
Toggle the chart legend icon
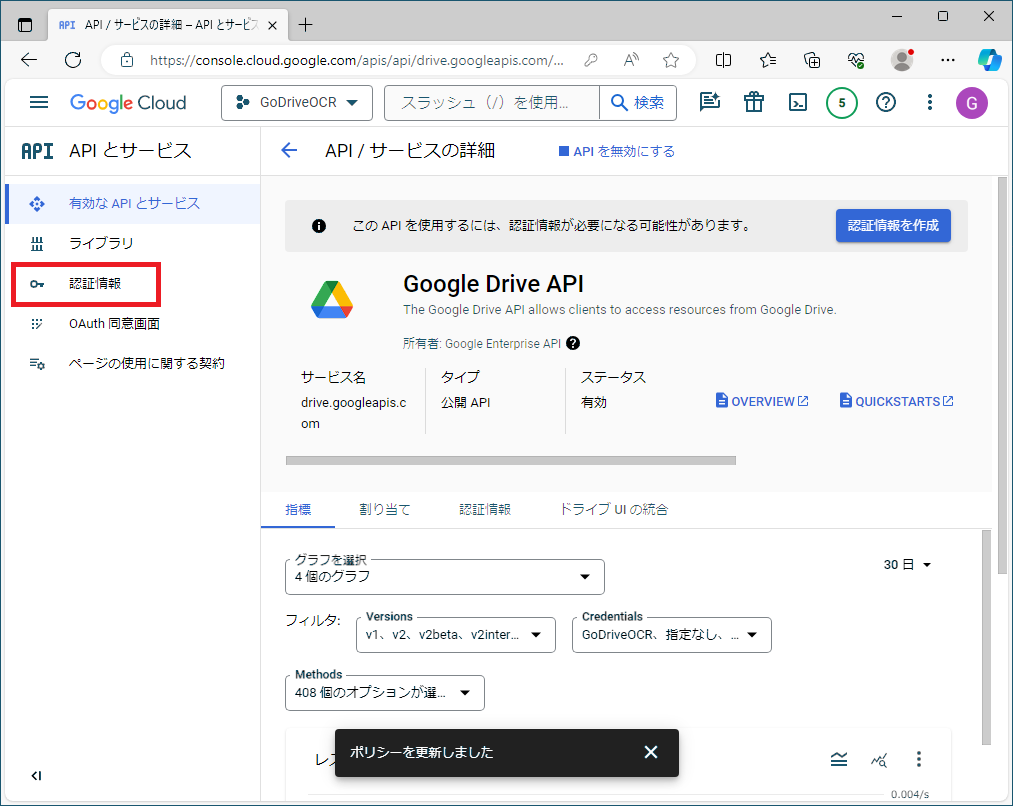(x=839, y=759)
